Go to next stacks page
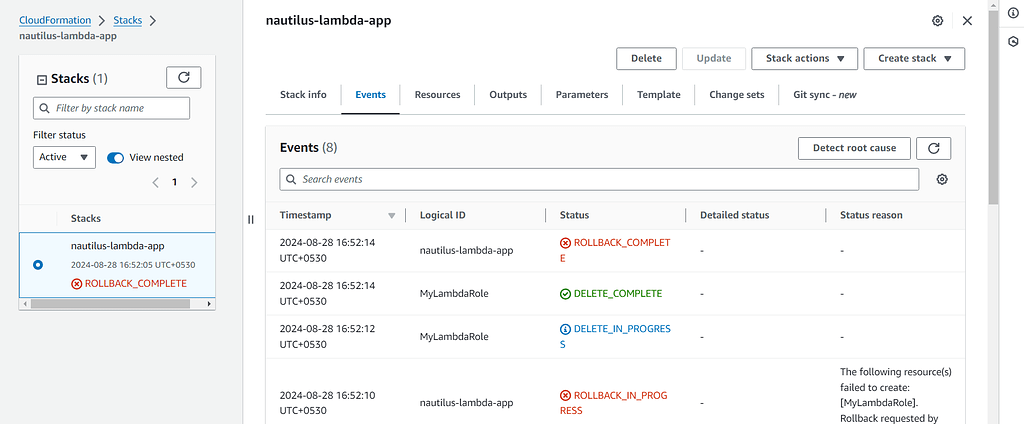 (194, 183)
